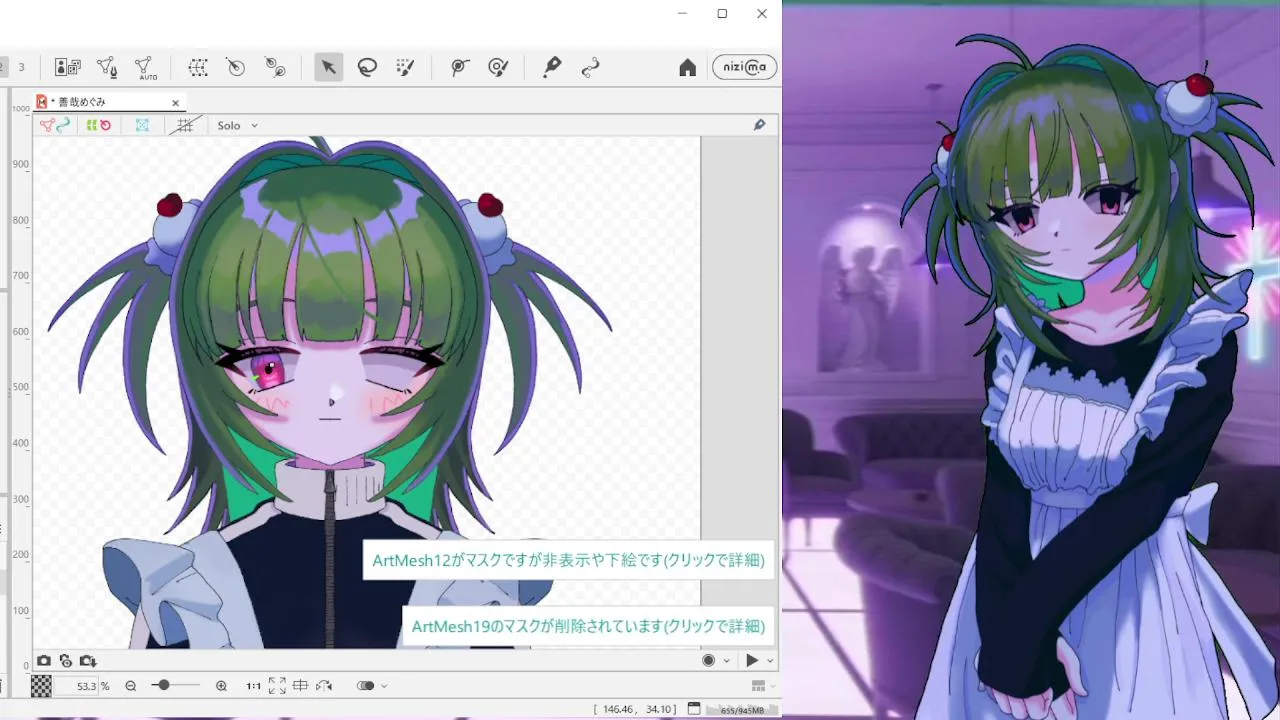
Task: Toggle the cyan bounding box display icon
Action: point(142,125)
